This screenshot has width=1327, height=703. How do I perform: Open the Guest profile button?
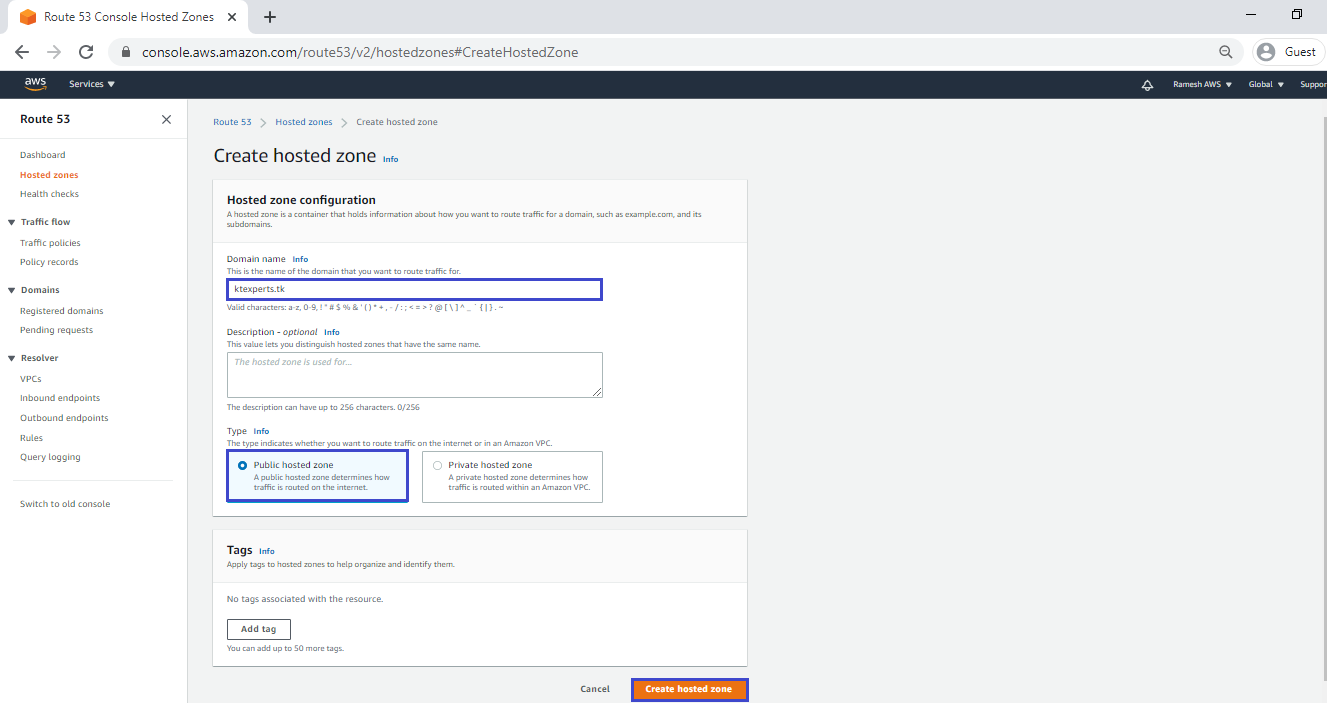click(x=1289, y=52)
